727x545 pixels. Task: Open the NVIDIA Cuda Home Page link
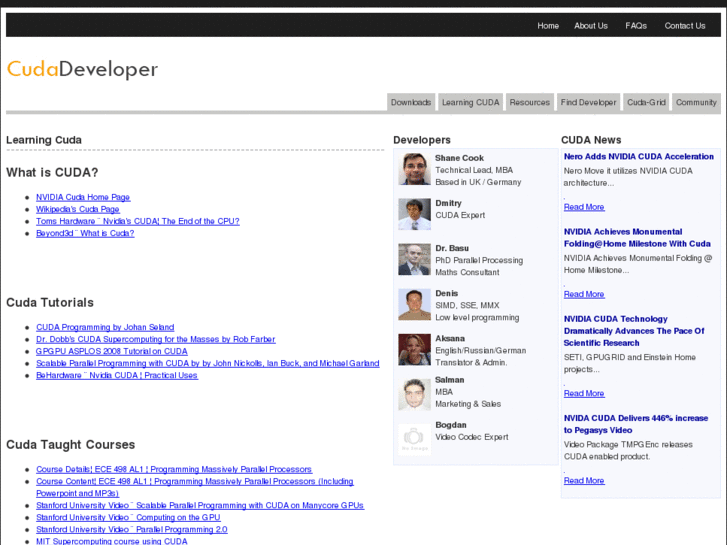[x=83, y=197]
